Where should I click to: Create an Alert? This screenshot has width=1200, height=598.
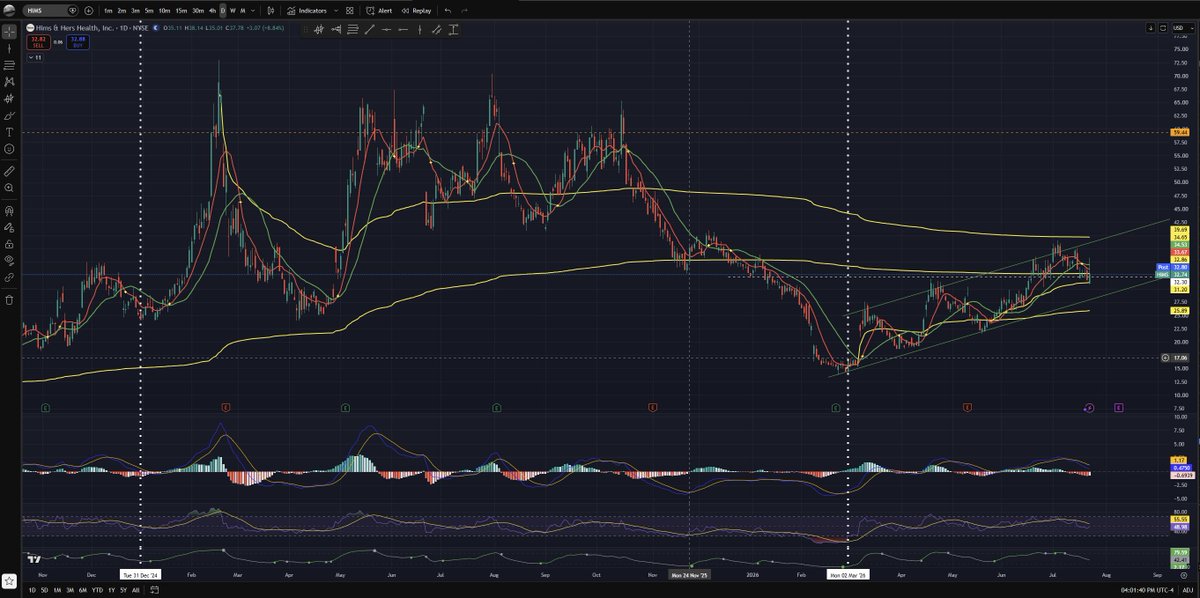pyautogui.click(x=379, y=10)
